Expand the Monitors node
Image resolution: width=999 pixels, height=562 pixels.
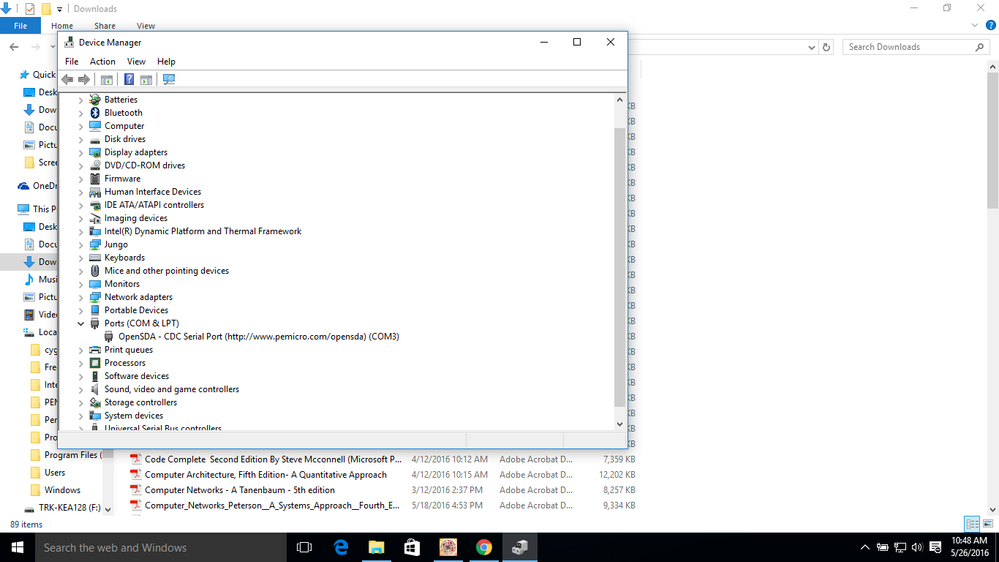click(81, 284)
